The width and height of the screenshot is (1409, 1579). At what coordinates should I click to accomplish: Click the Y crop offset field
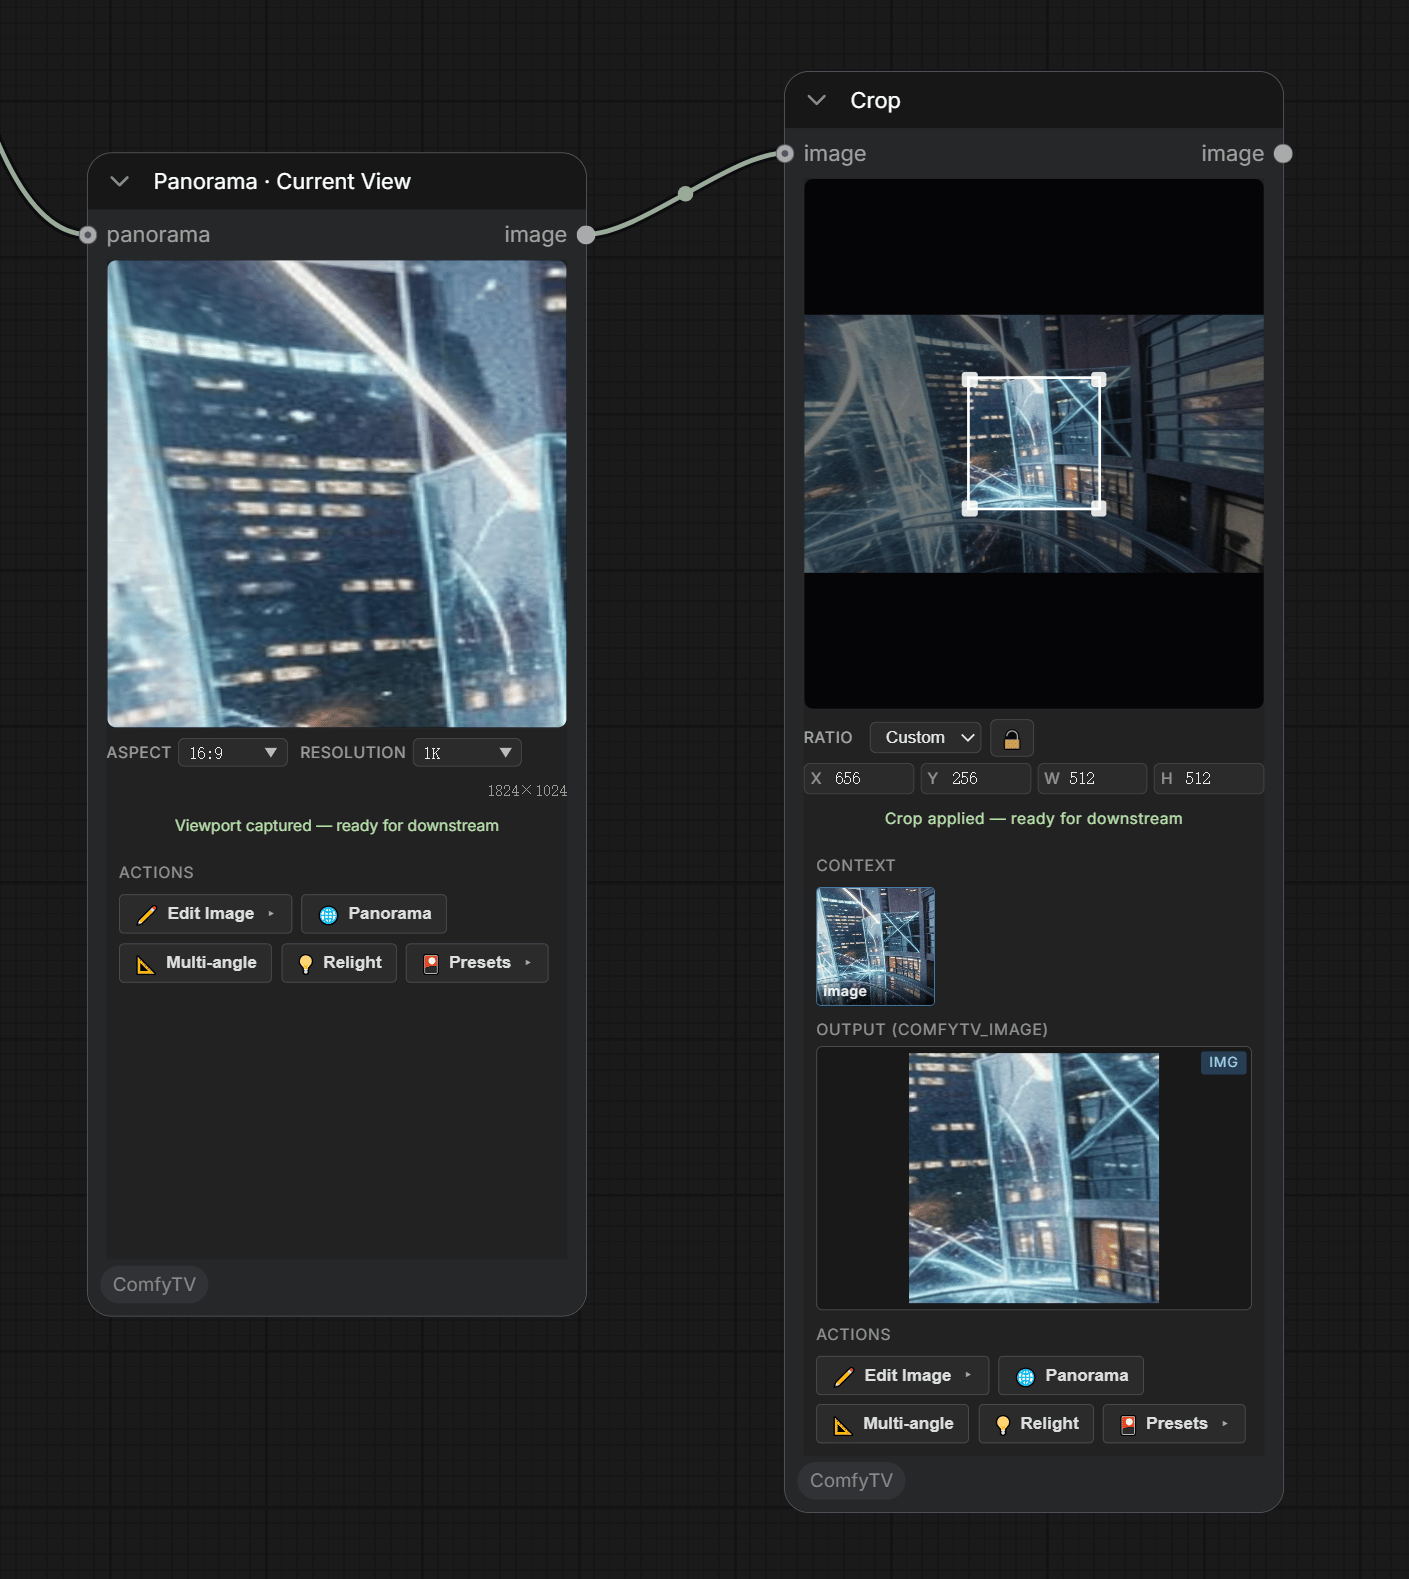point(976,779)
